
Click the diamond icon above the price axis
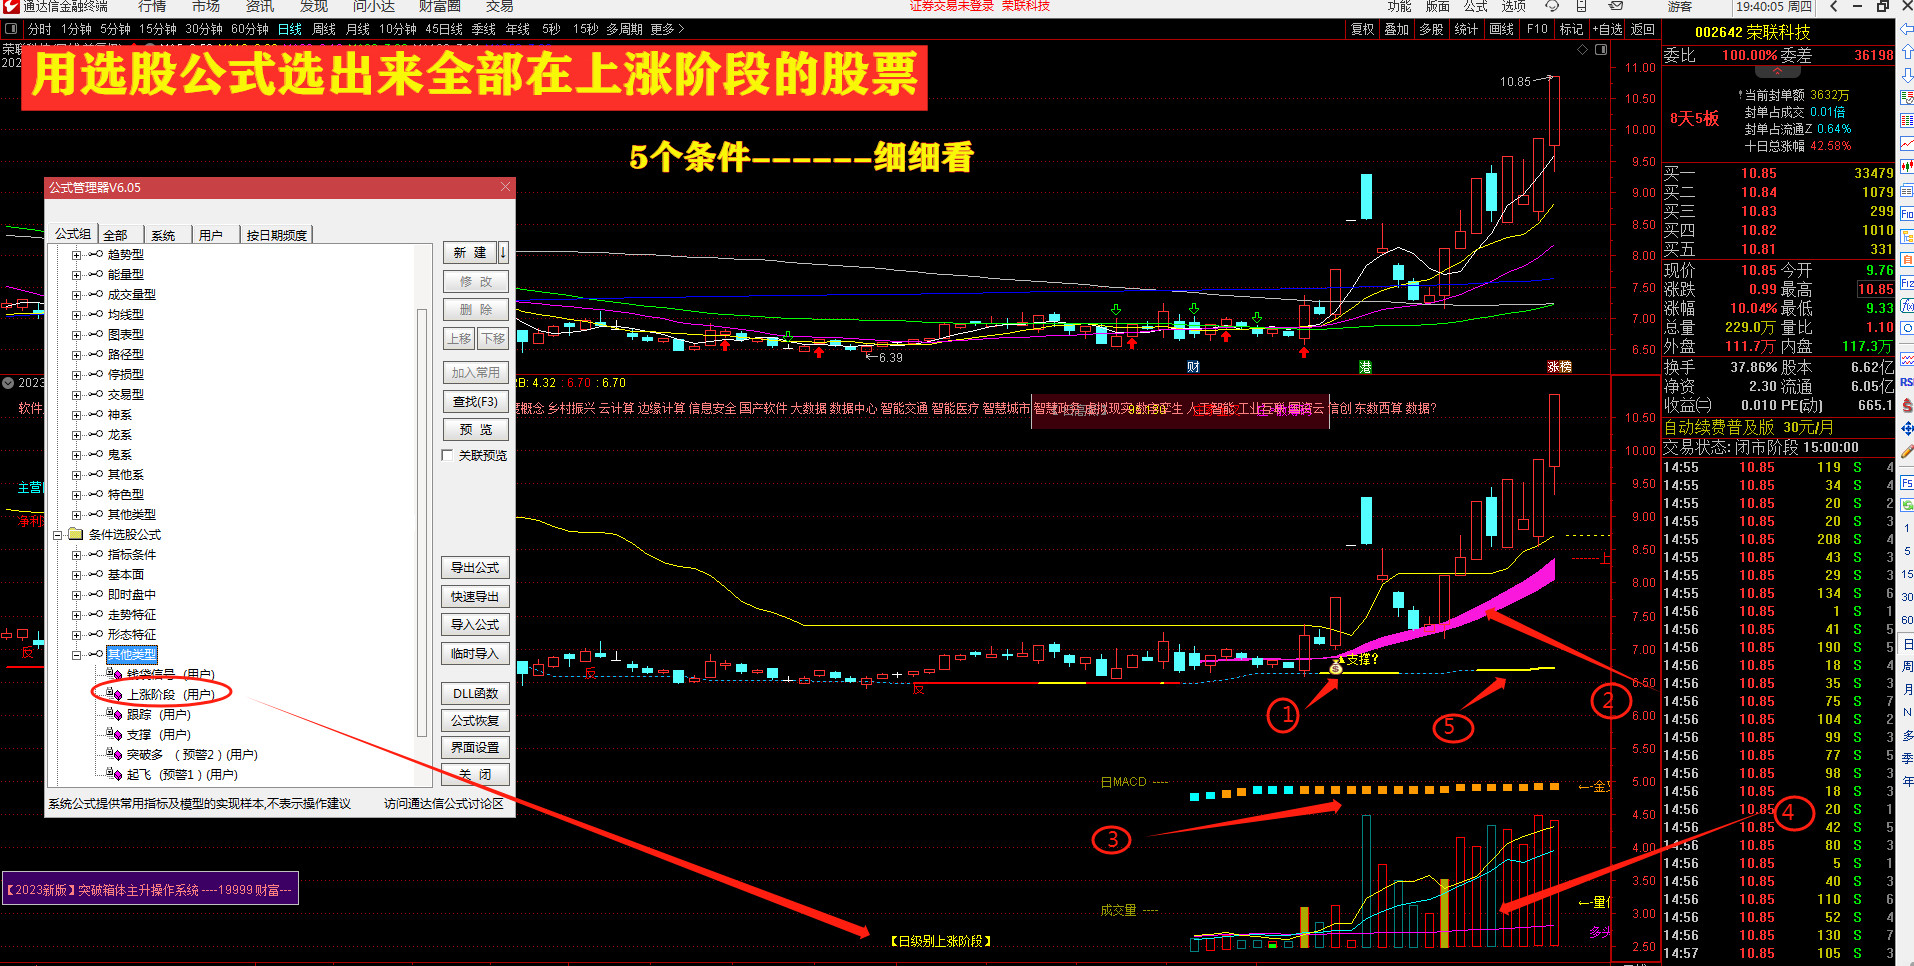(x=1582, y=49)
